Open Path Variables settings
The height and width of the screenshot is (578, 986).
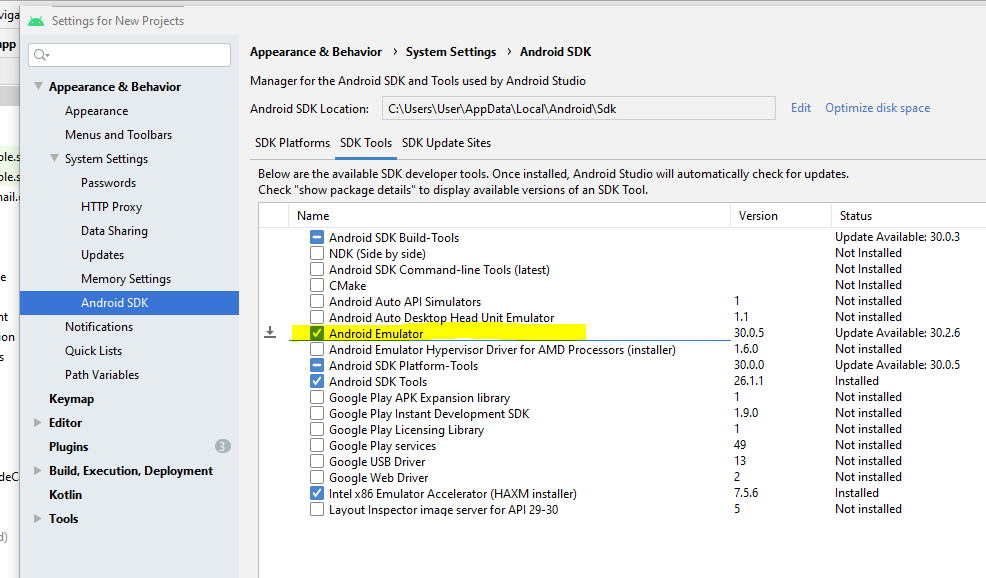tap(102, 374)
